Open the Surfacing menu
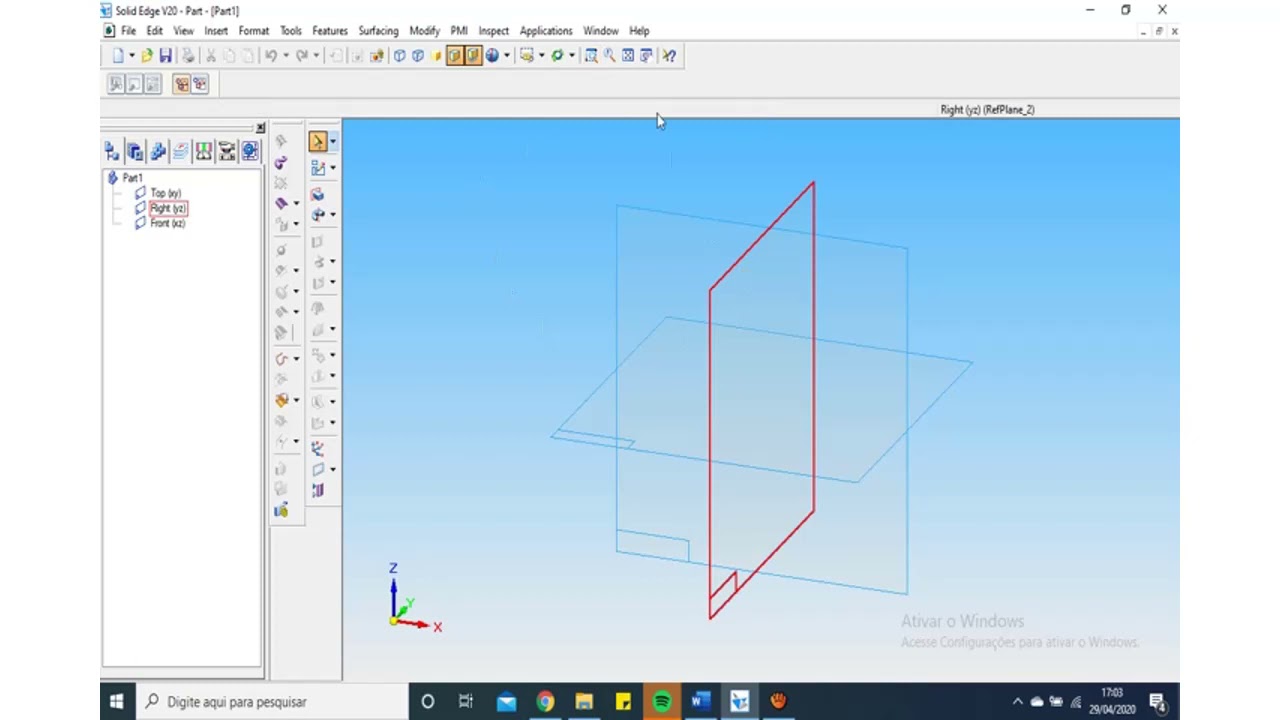Image resolution: width=1280 pixels, height=720 pixels. pos(378,31)
